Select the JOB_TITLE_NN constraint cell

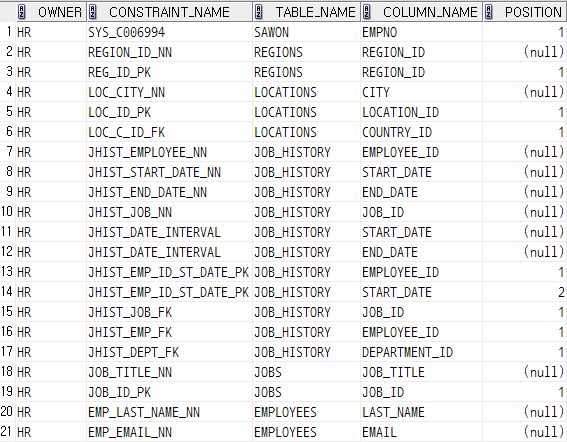[x=169, y=372]
